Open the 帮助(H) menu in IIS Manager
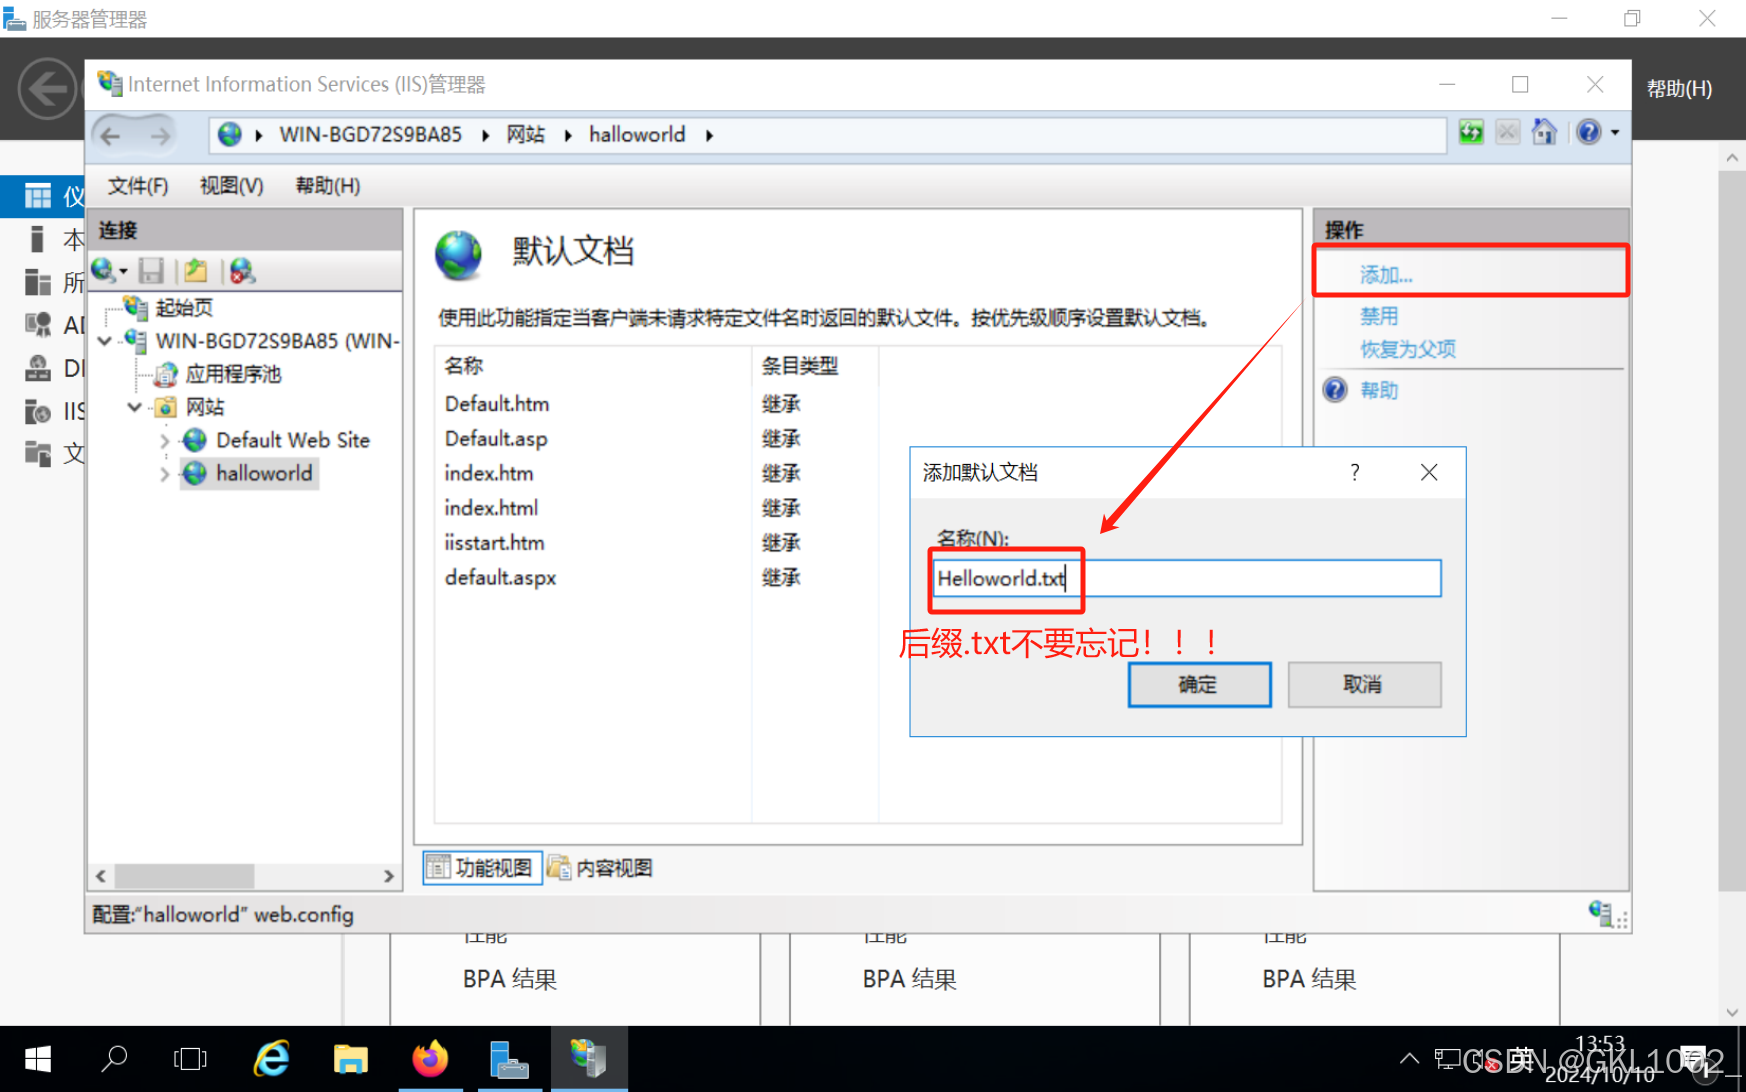The height and width of the screenshot is (1092, 1746). 327,186
